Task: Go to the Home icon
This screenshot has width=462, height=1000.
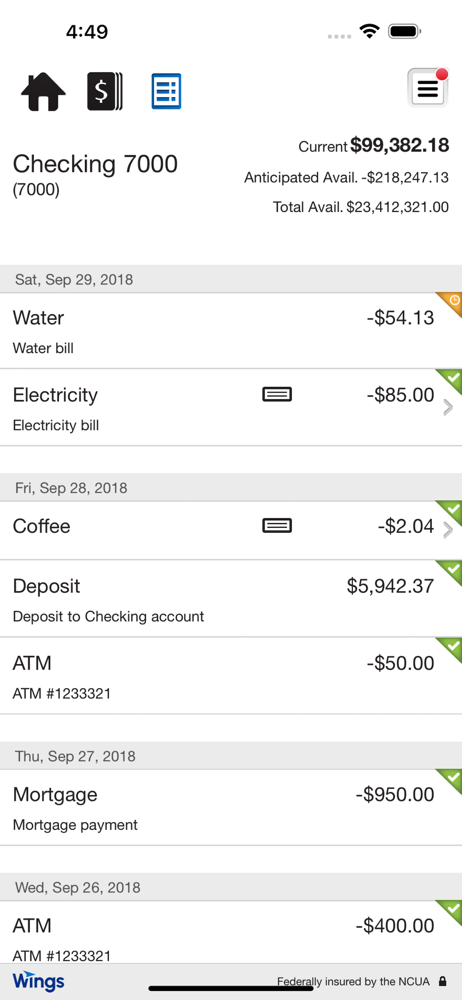Action: point(43,92)
